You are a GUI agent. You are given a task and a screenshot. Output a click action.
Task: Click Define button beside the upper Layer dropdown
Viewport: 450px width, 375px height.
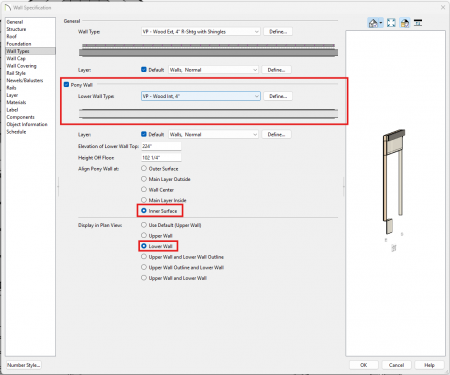click(x=276, y=70)
